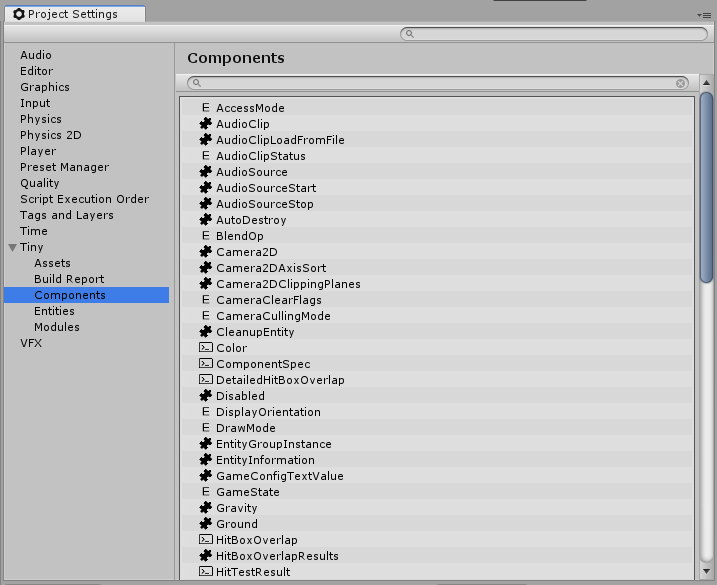Open the Graphics settings section
This screenshot has height=585, width=717.
click(45, 87)
